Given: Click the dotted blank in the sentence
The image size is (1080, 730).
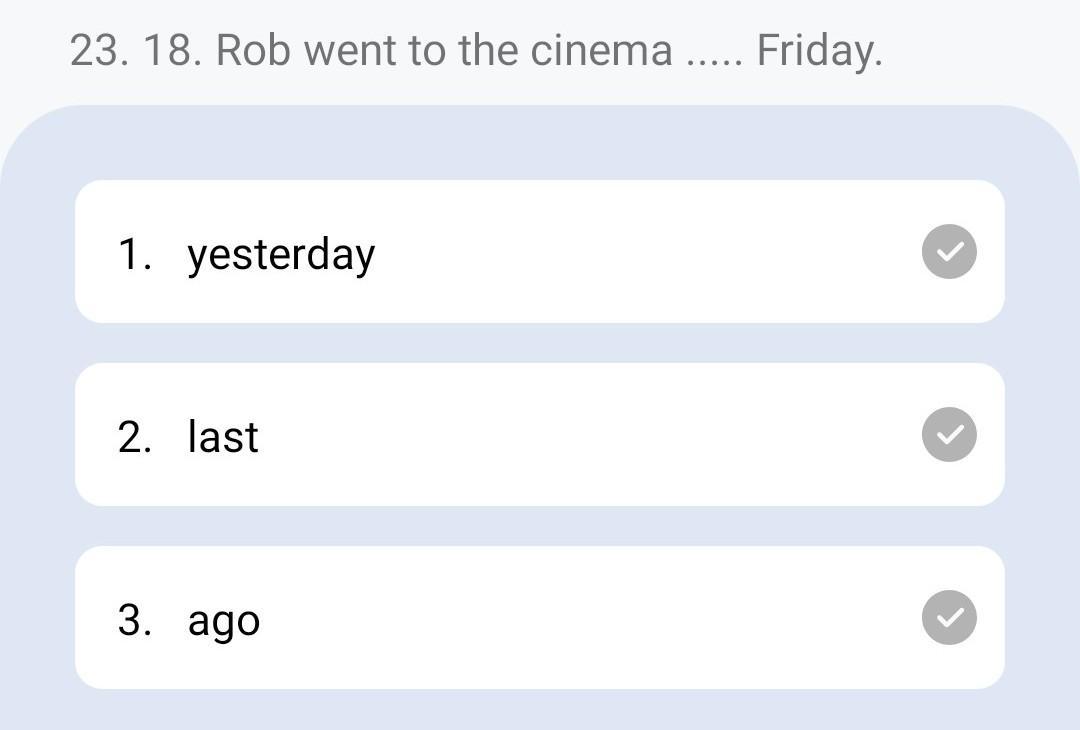Looking at the screenshot, I should coord(714,58).
